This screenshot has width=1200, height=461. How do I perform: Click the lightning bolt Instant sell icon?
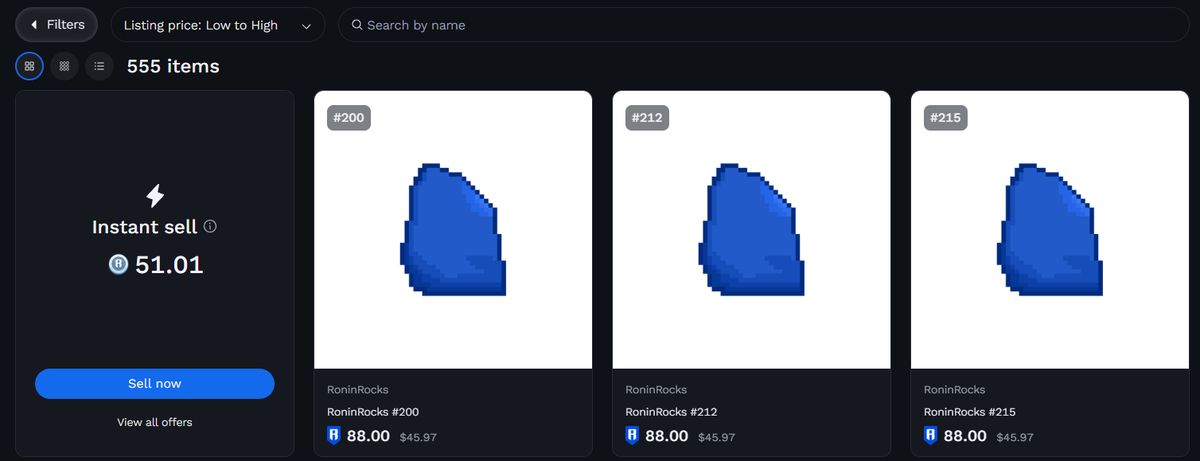155,196
